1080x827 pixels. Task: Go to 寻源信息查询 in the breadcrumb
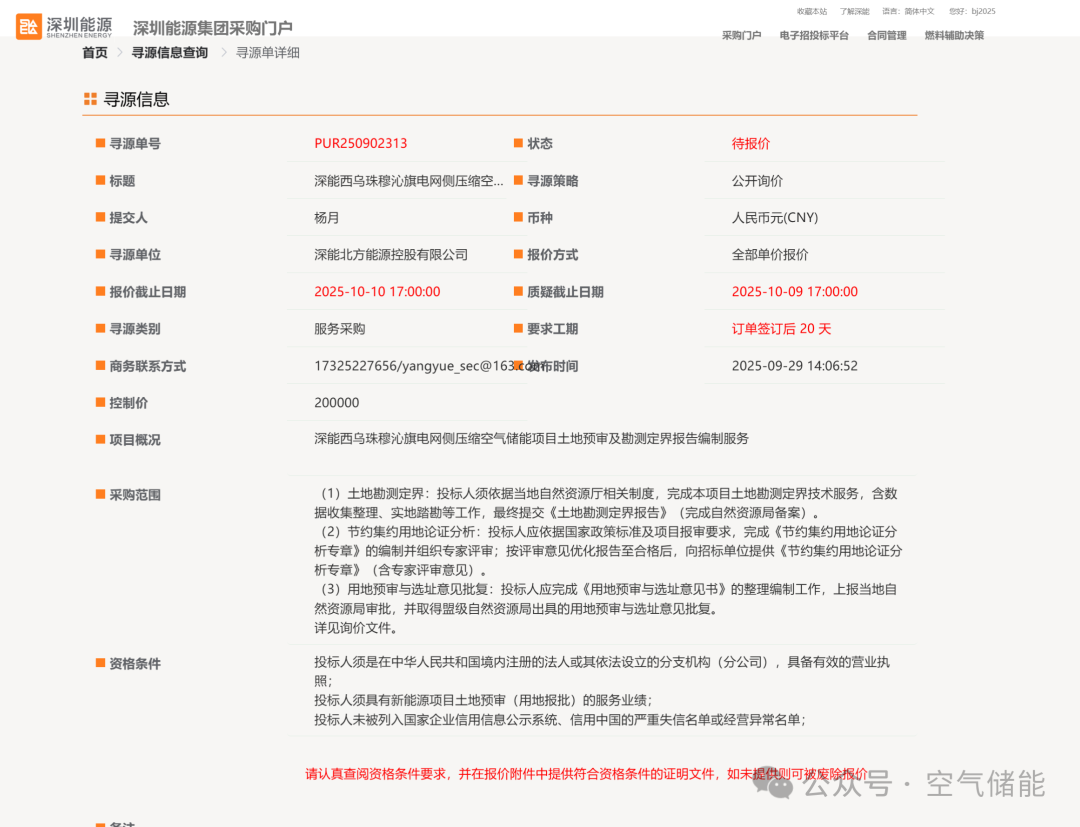(x=170, y=53)
